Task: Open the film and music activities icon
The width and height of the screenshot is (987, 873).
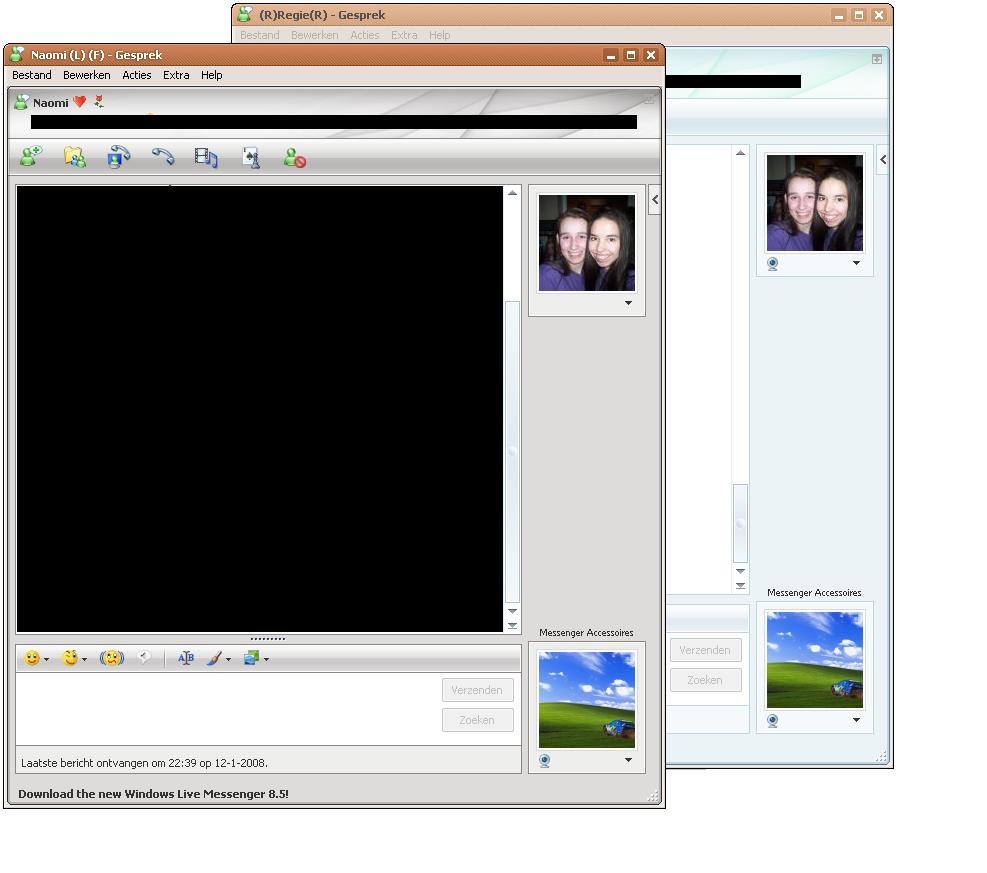Action: click(206, 157)
